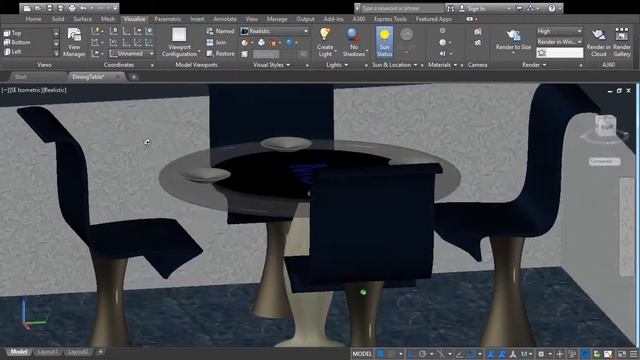Click the Join viewports icon
The width and height of the screenshot is (640, 360).
[216, 42]
